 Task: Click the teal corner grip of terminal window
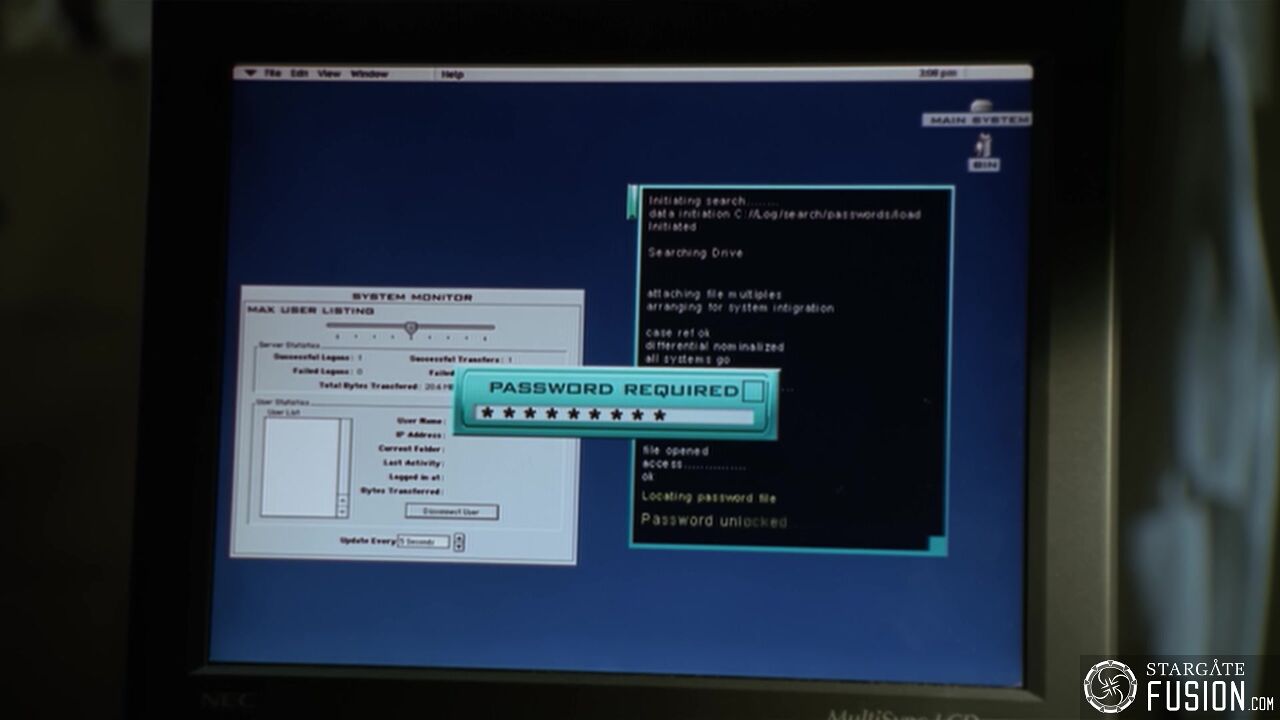(x=937, y=544)
